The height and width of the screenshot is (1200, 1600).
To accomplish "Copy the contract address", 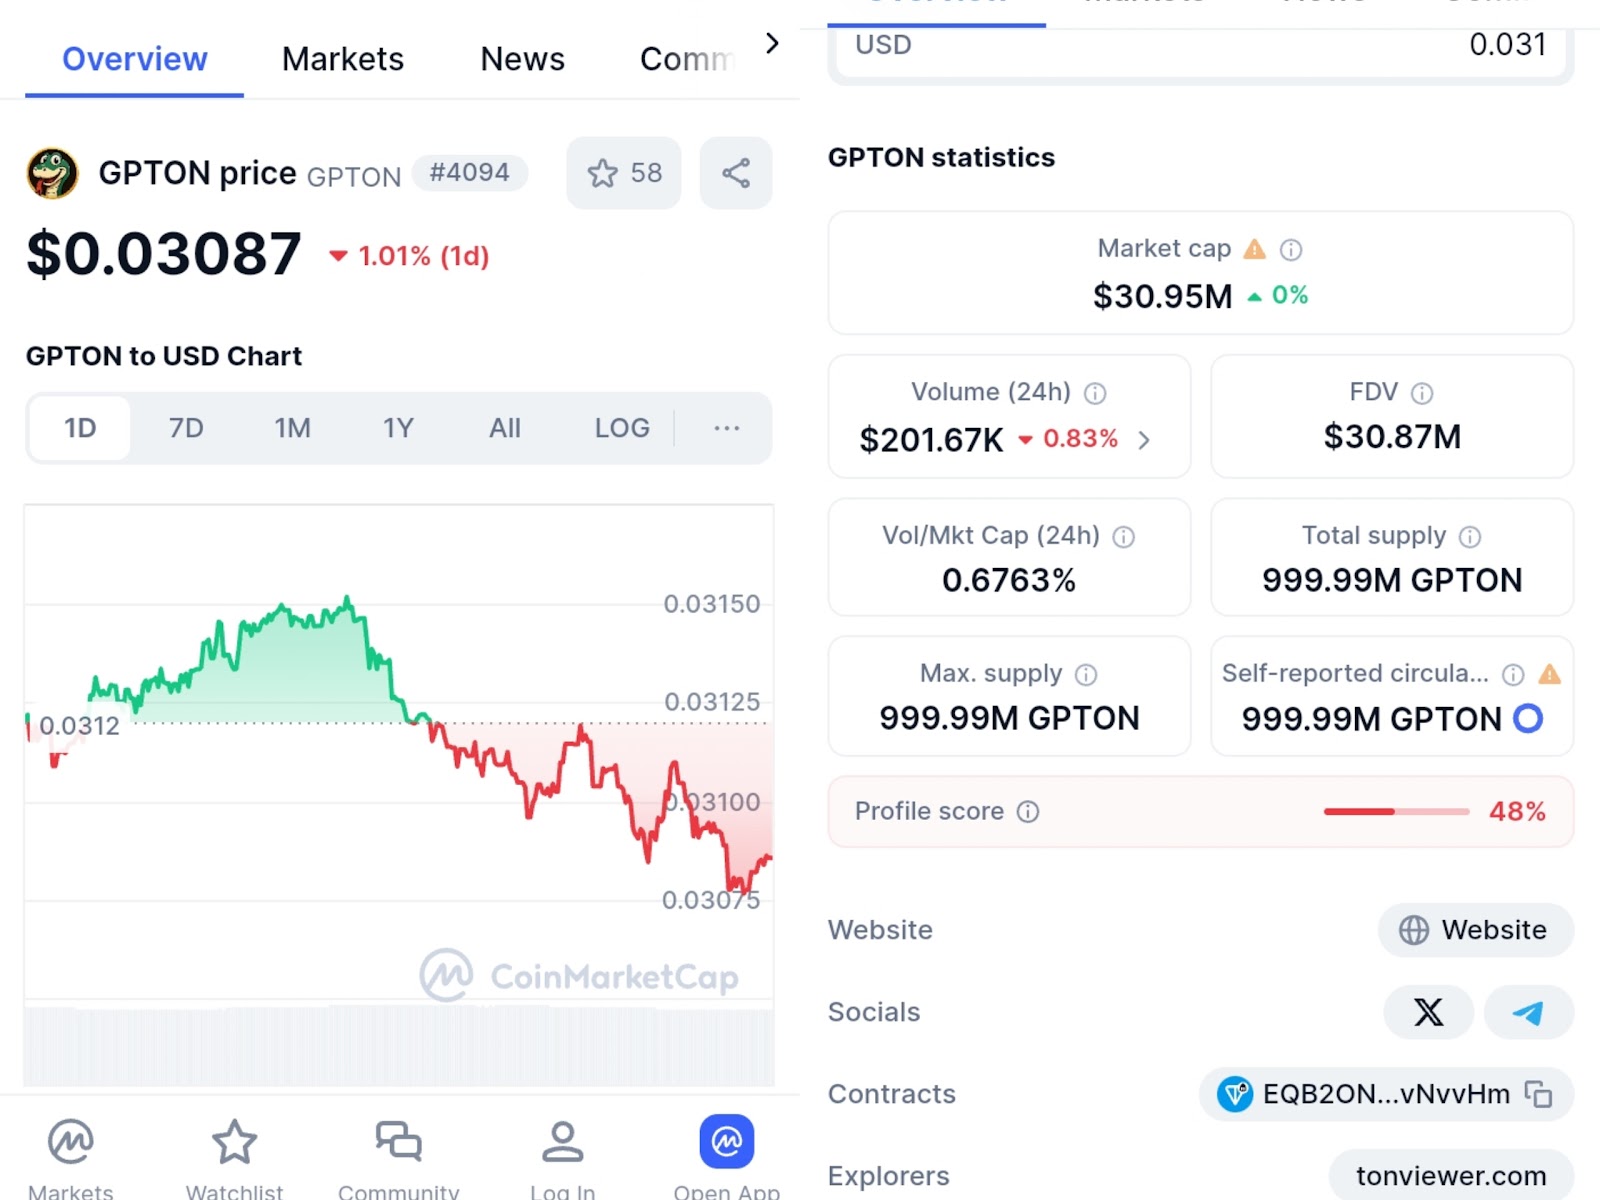I will (1538, 1094).
